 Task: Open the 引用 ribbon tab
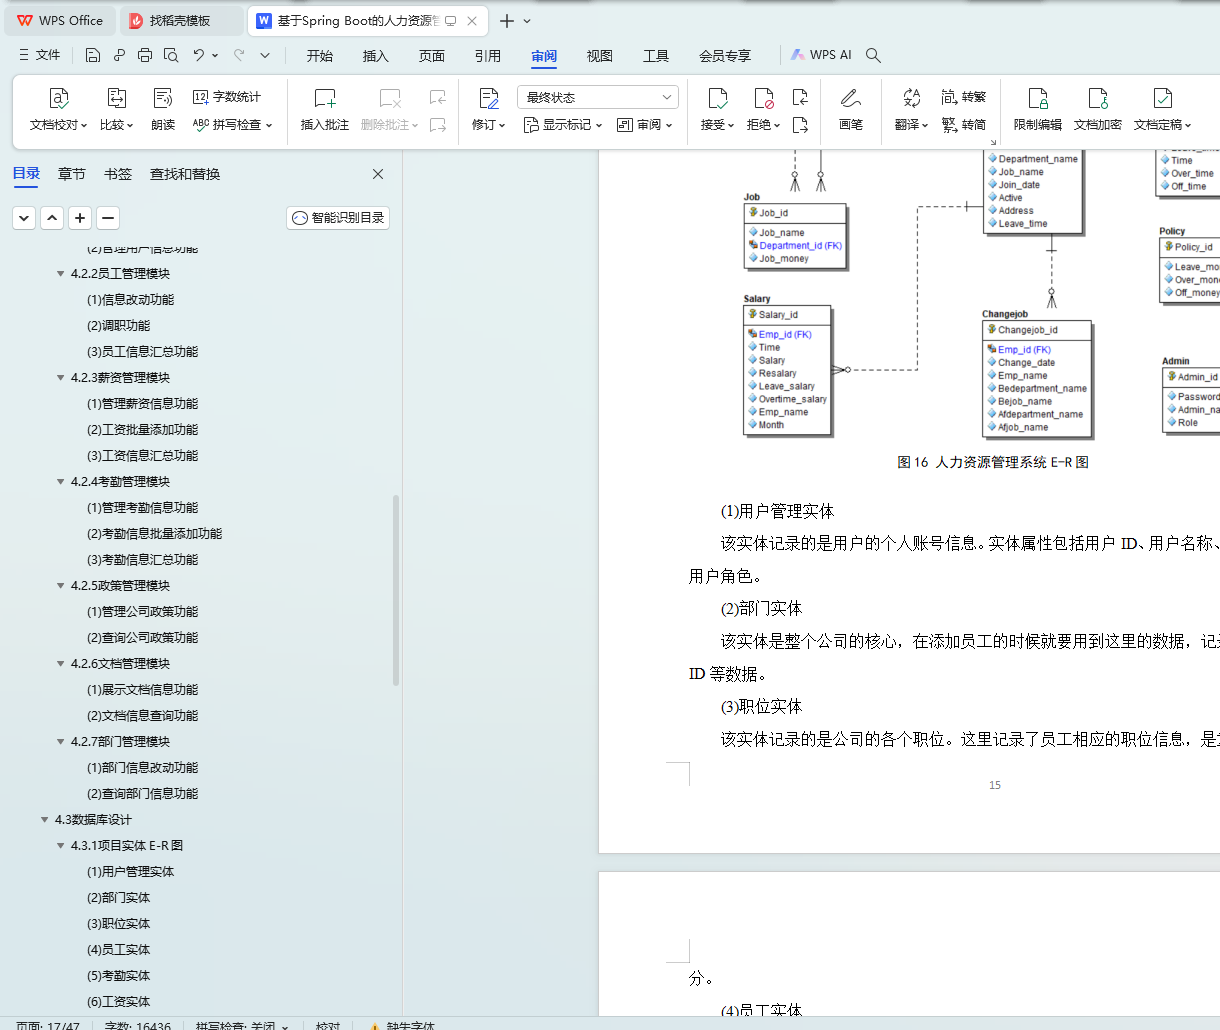488,56
